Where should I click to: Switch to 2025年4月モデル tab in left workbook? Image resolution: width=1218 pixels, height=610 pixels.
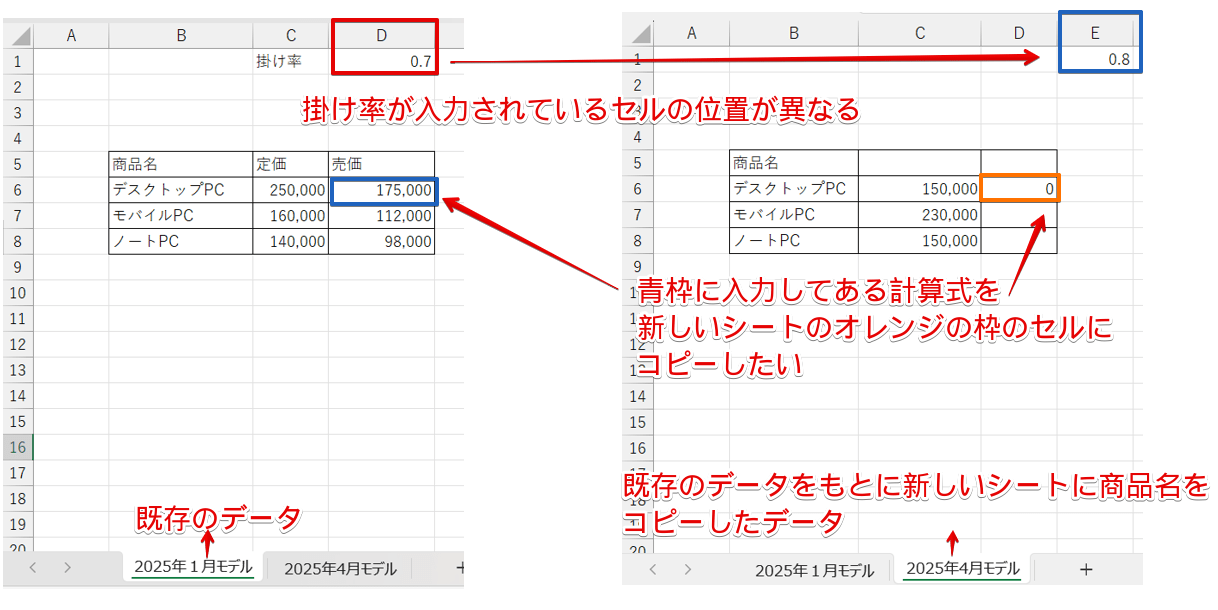pos(340,568)
